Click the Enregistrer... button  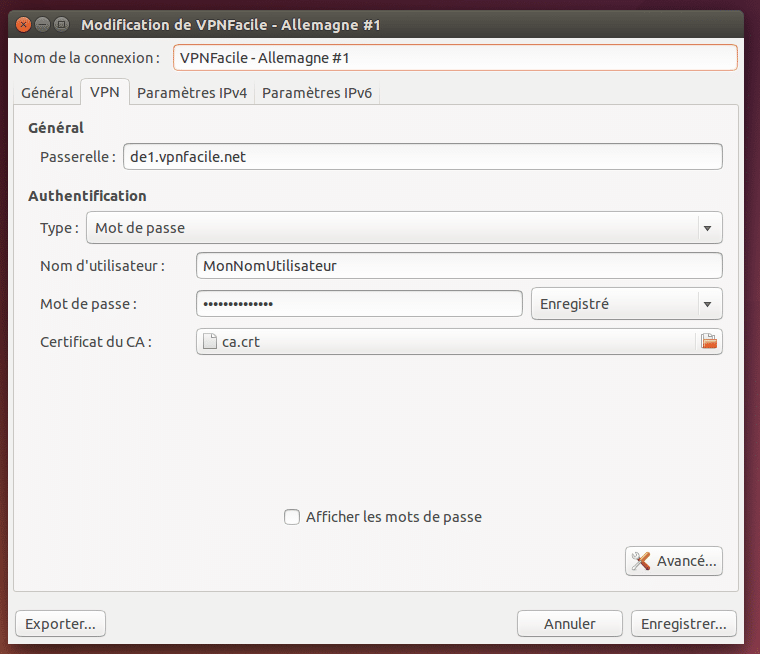[x=683, y=623]
